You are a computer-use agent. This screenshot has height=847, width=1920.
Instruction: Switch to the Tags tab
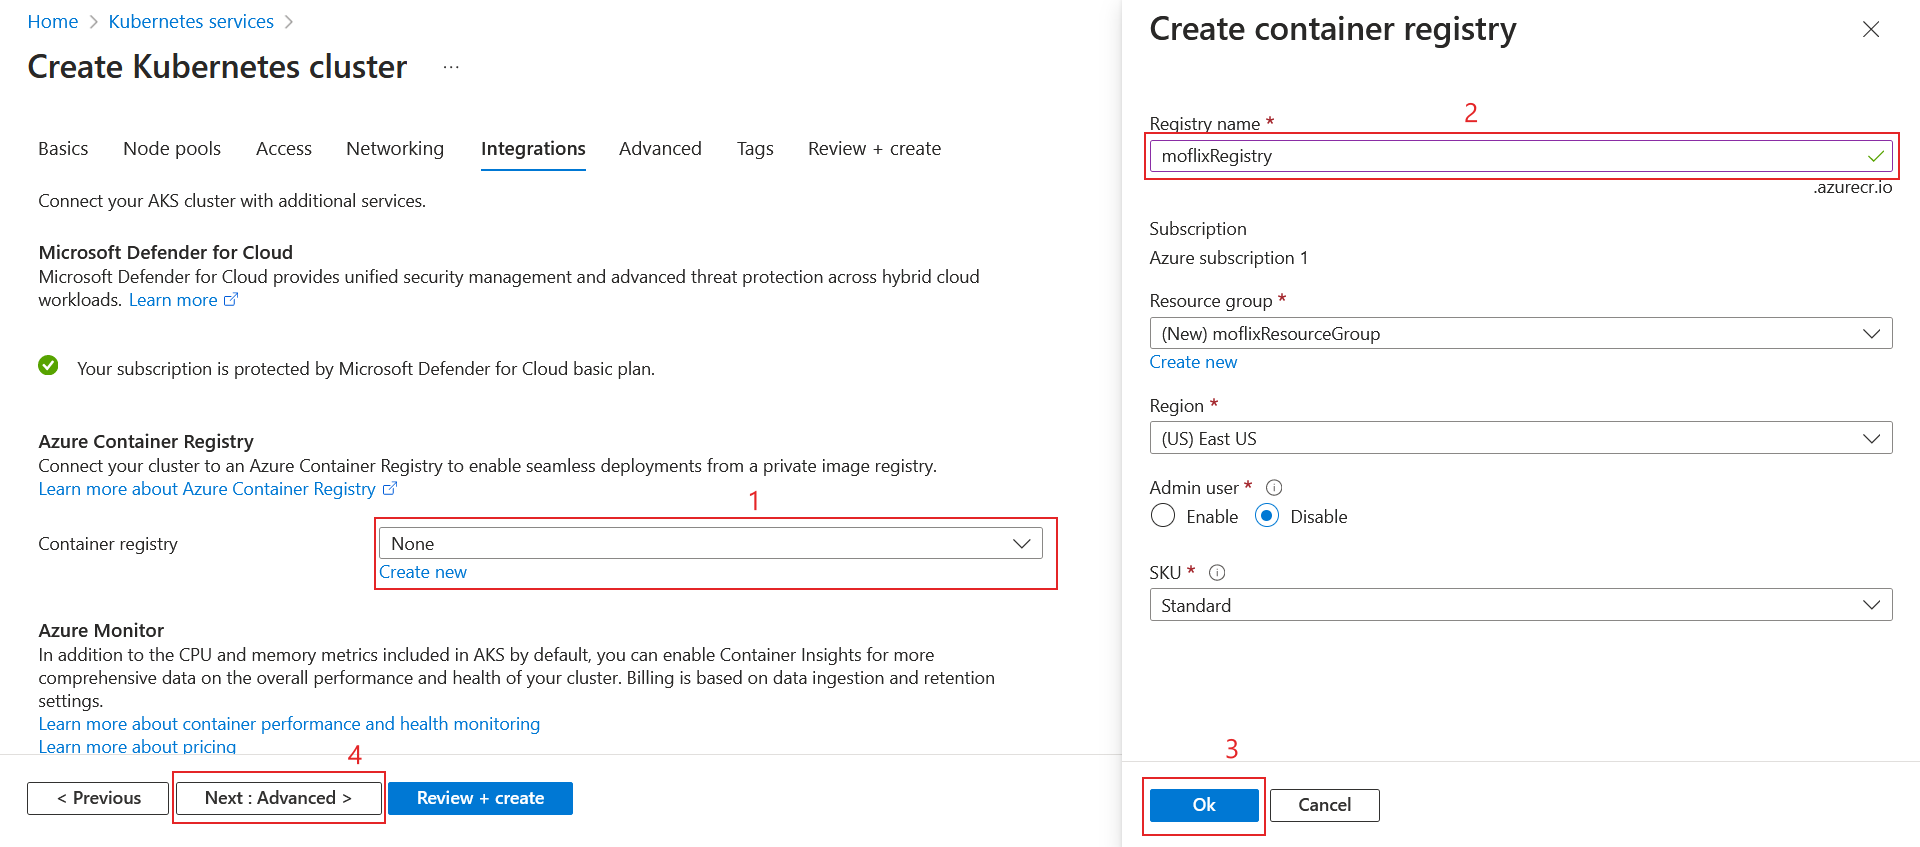tap(755, 149)
